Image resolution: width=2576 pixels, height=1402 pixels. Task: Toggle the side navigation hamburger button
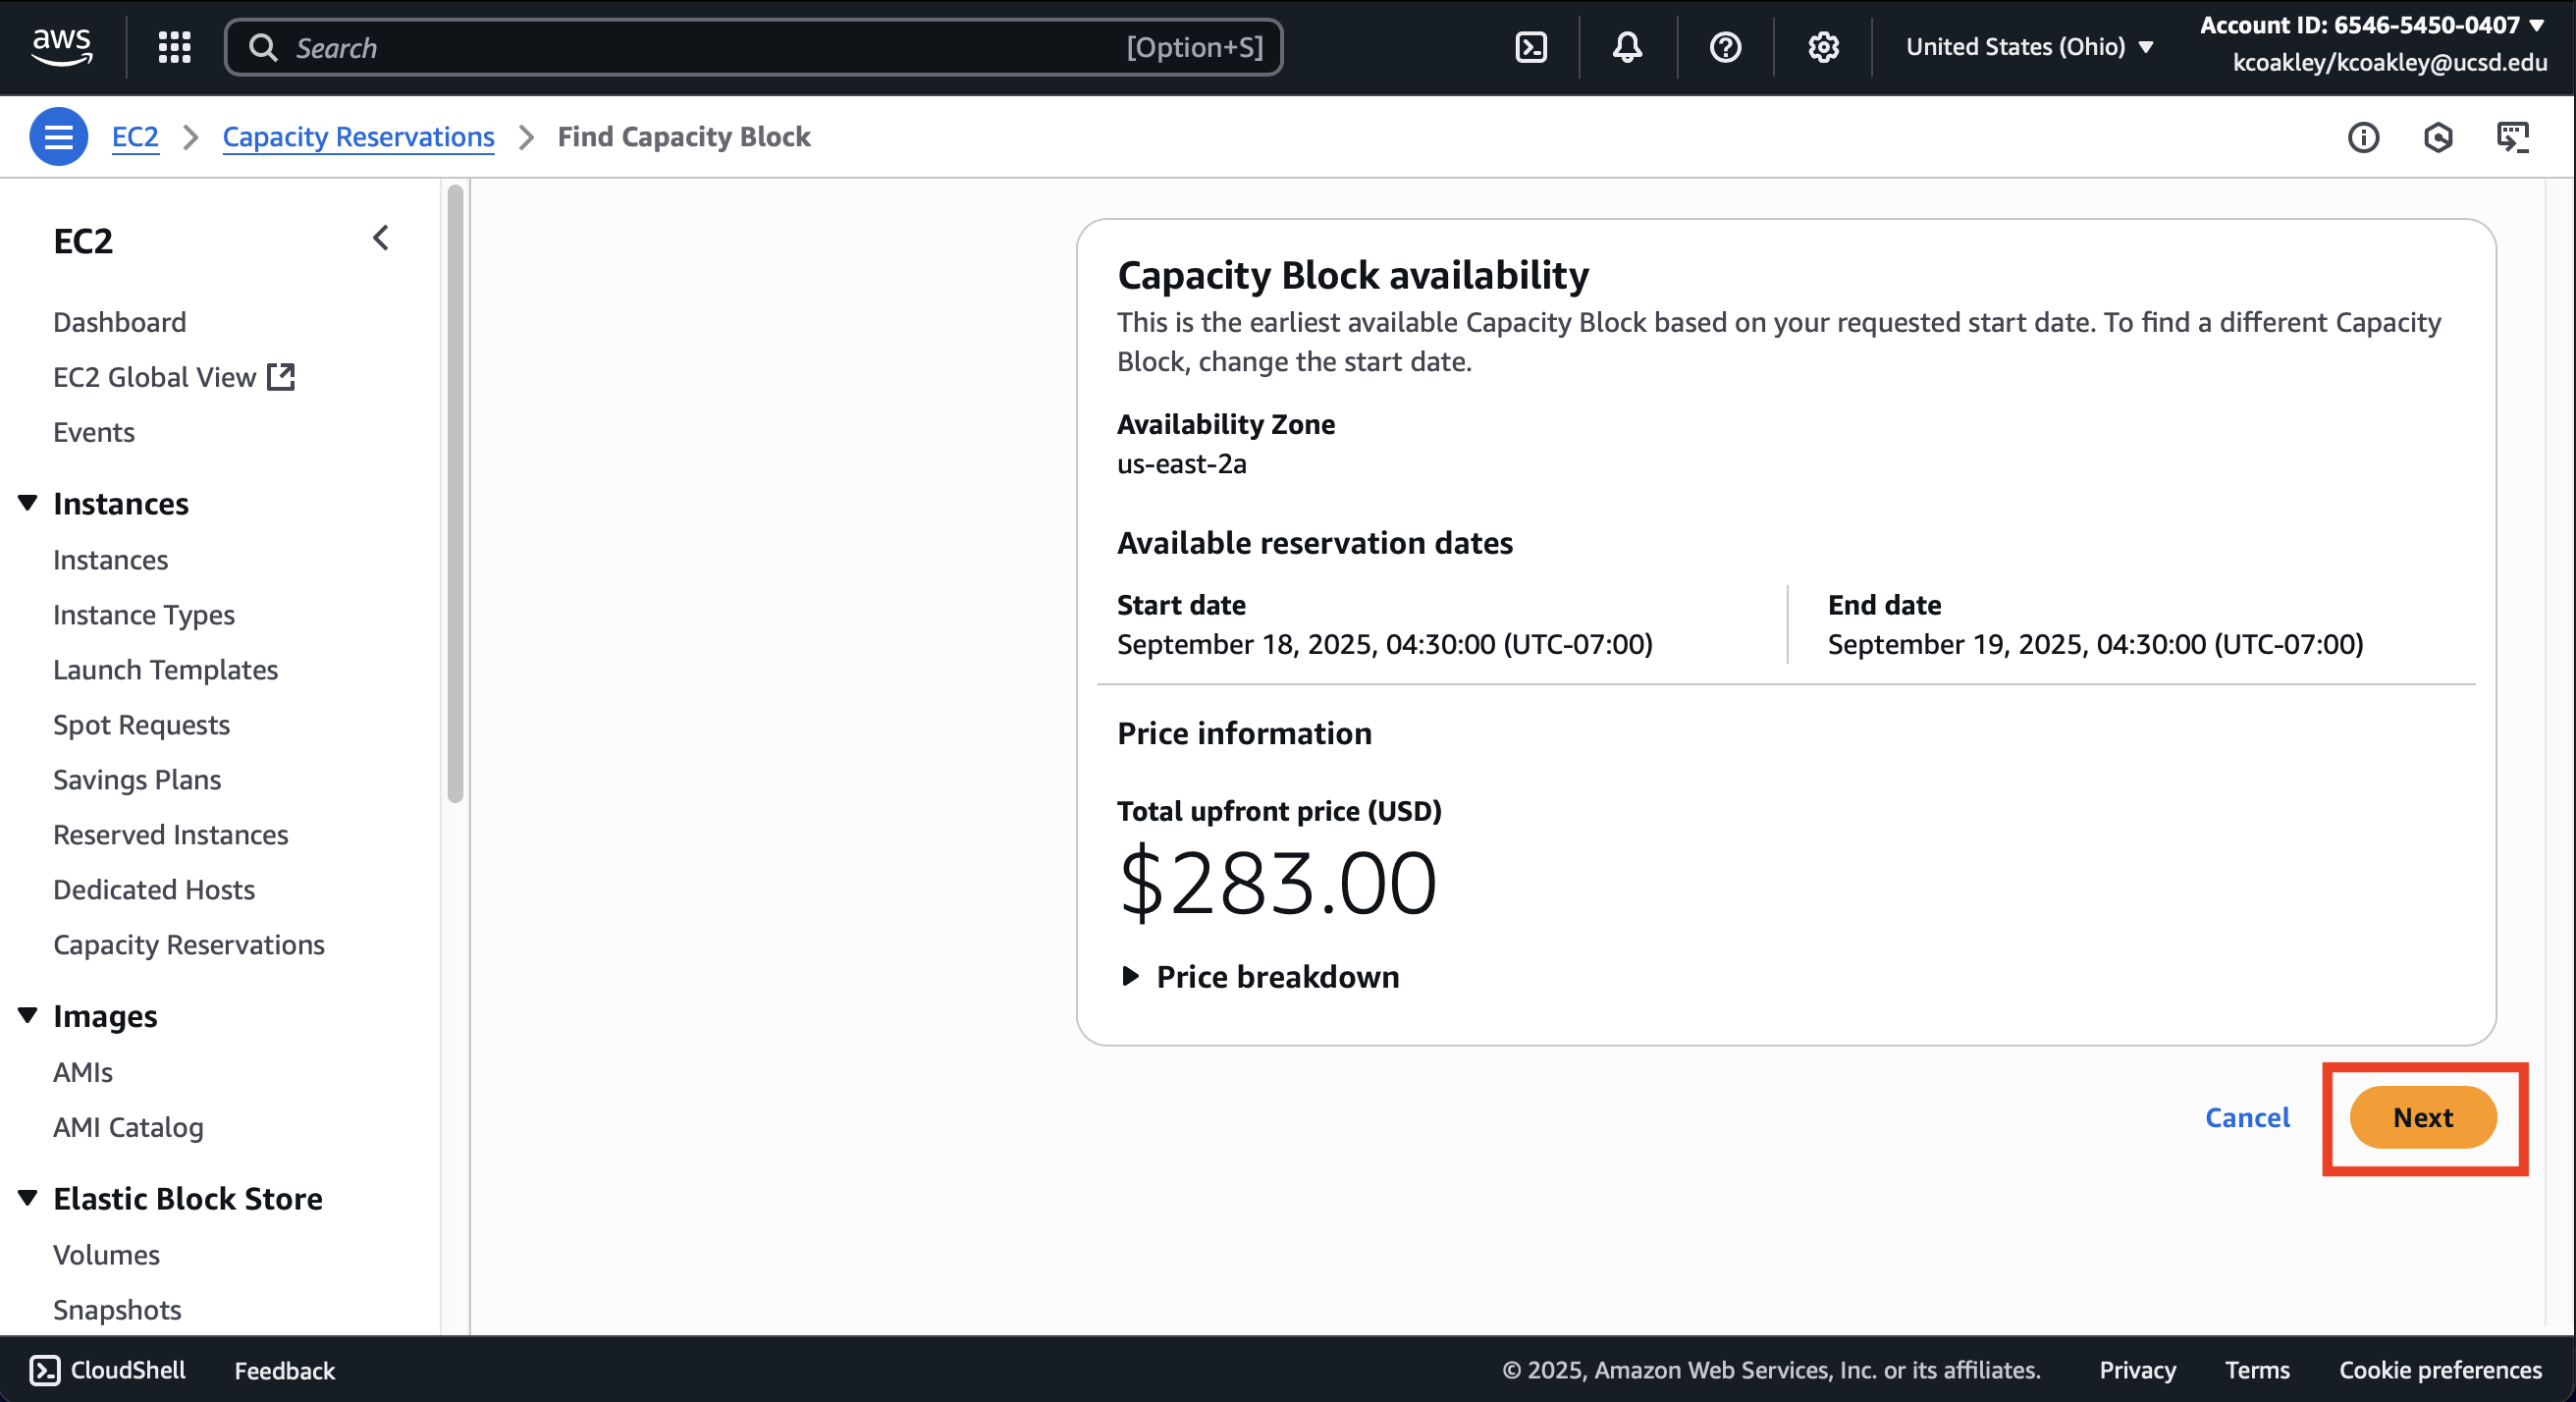(58, 137)
